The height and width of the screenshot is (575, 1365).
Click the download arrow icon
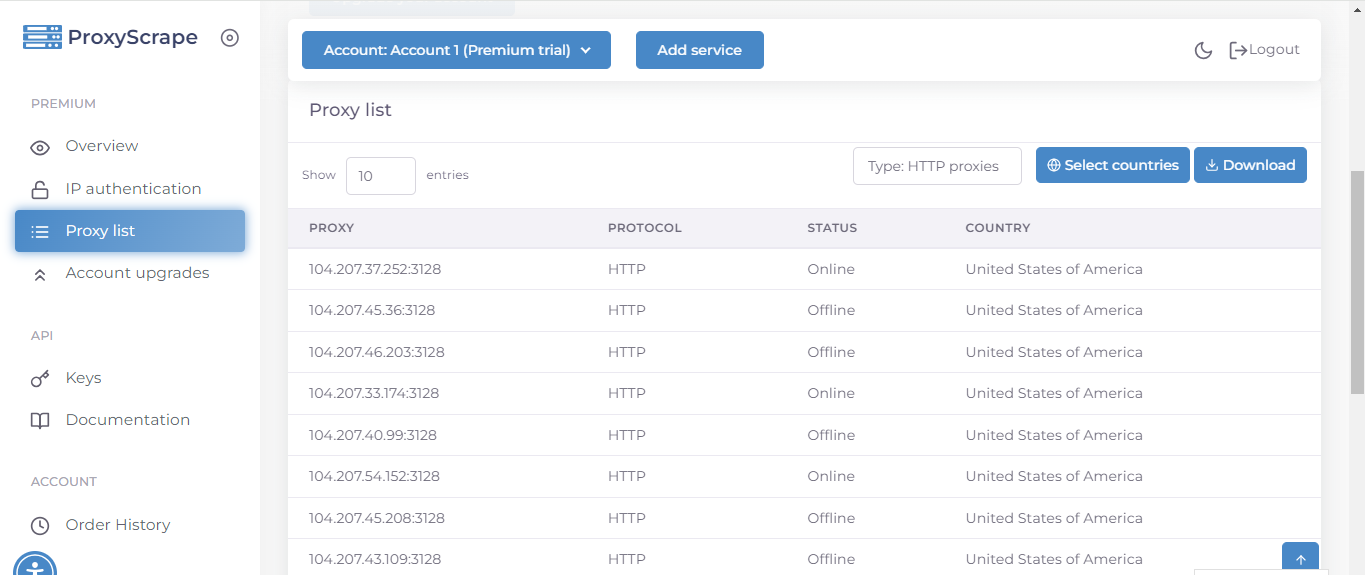1212,166
